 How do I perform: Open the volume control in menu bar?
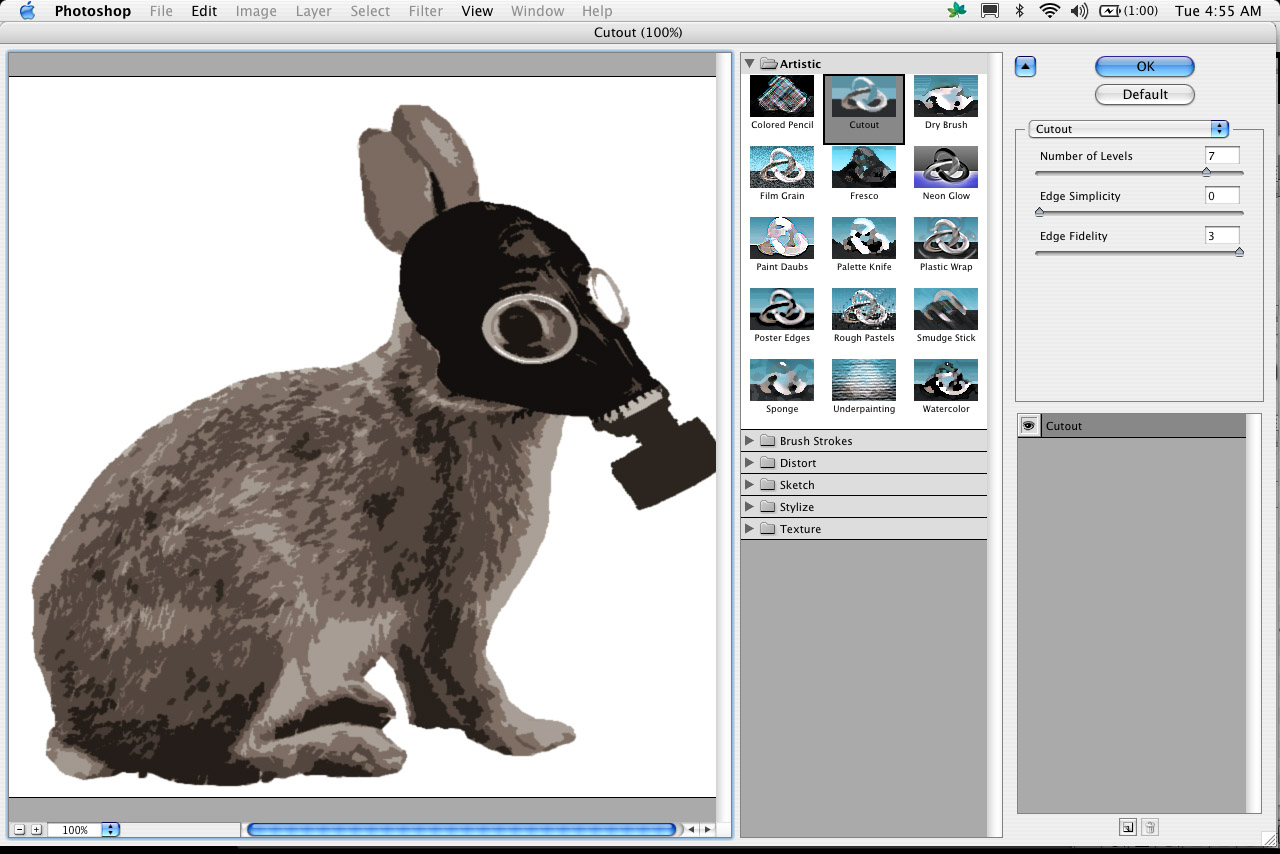pos(1079,11)
